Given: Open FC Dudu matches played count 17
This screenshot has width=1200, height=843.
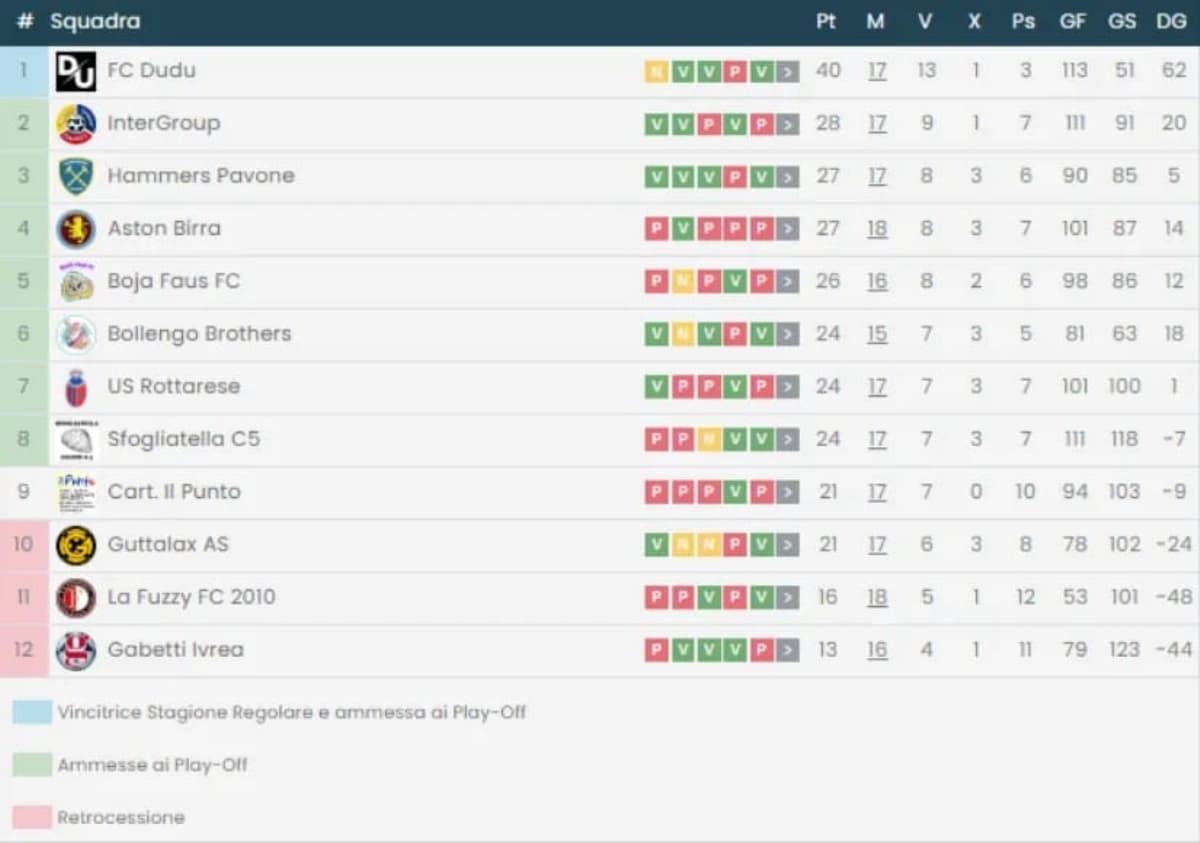Looking at the screenshot, I should [877, 71].
